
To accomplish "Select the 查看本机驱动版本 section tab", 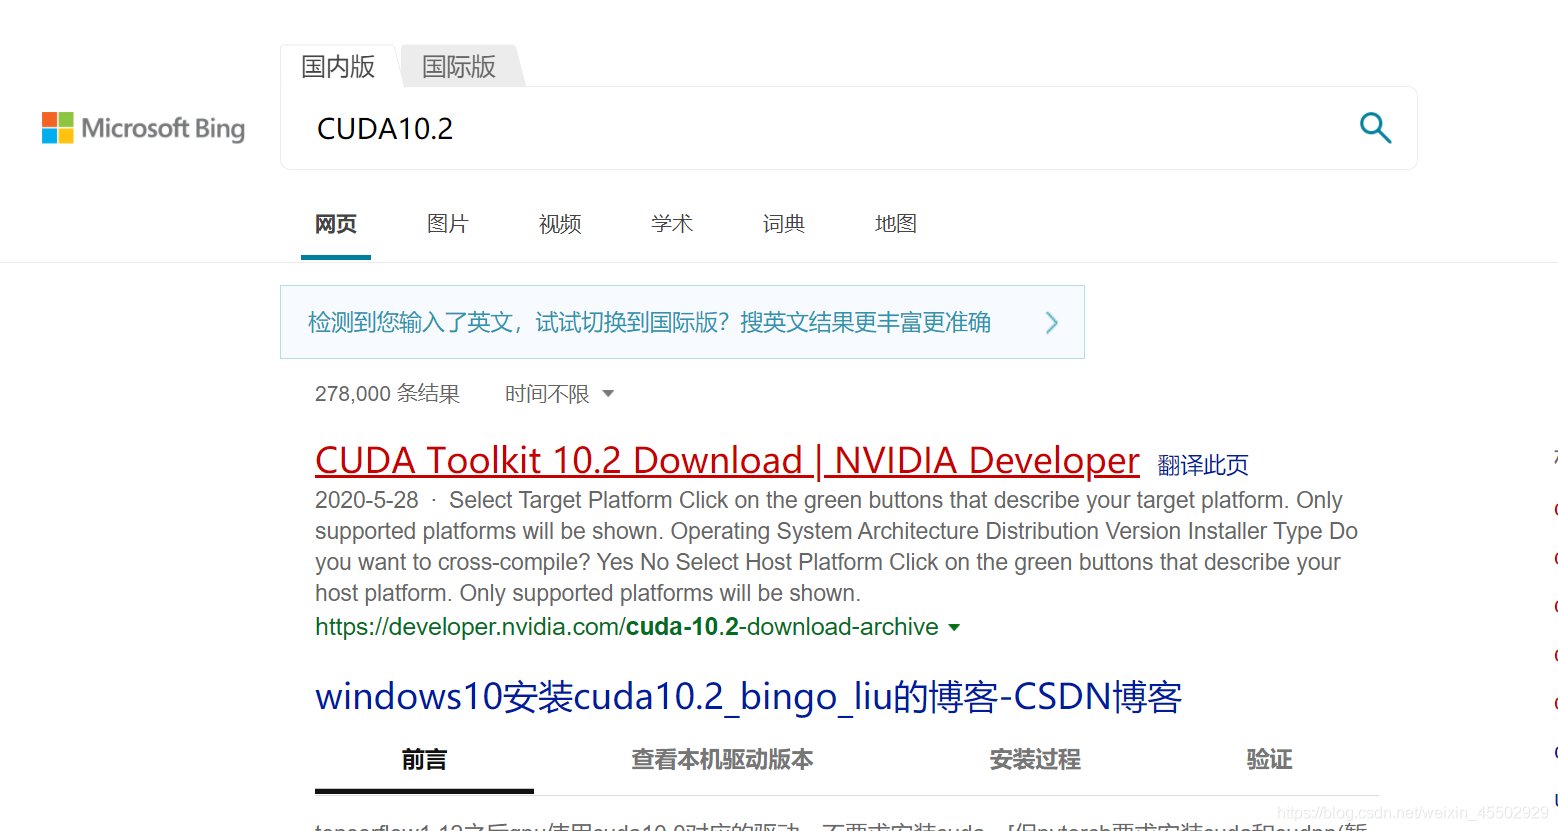I will pyautogui.click(x=722, y=760).
